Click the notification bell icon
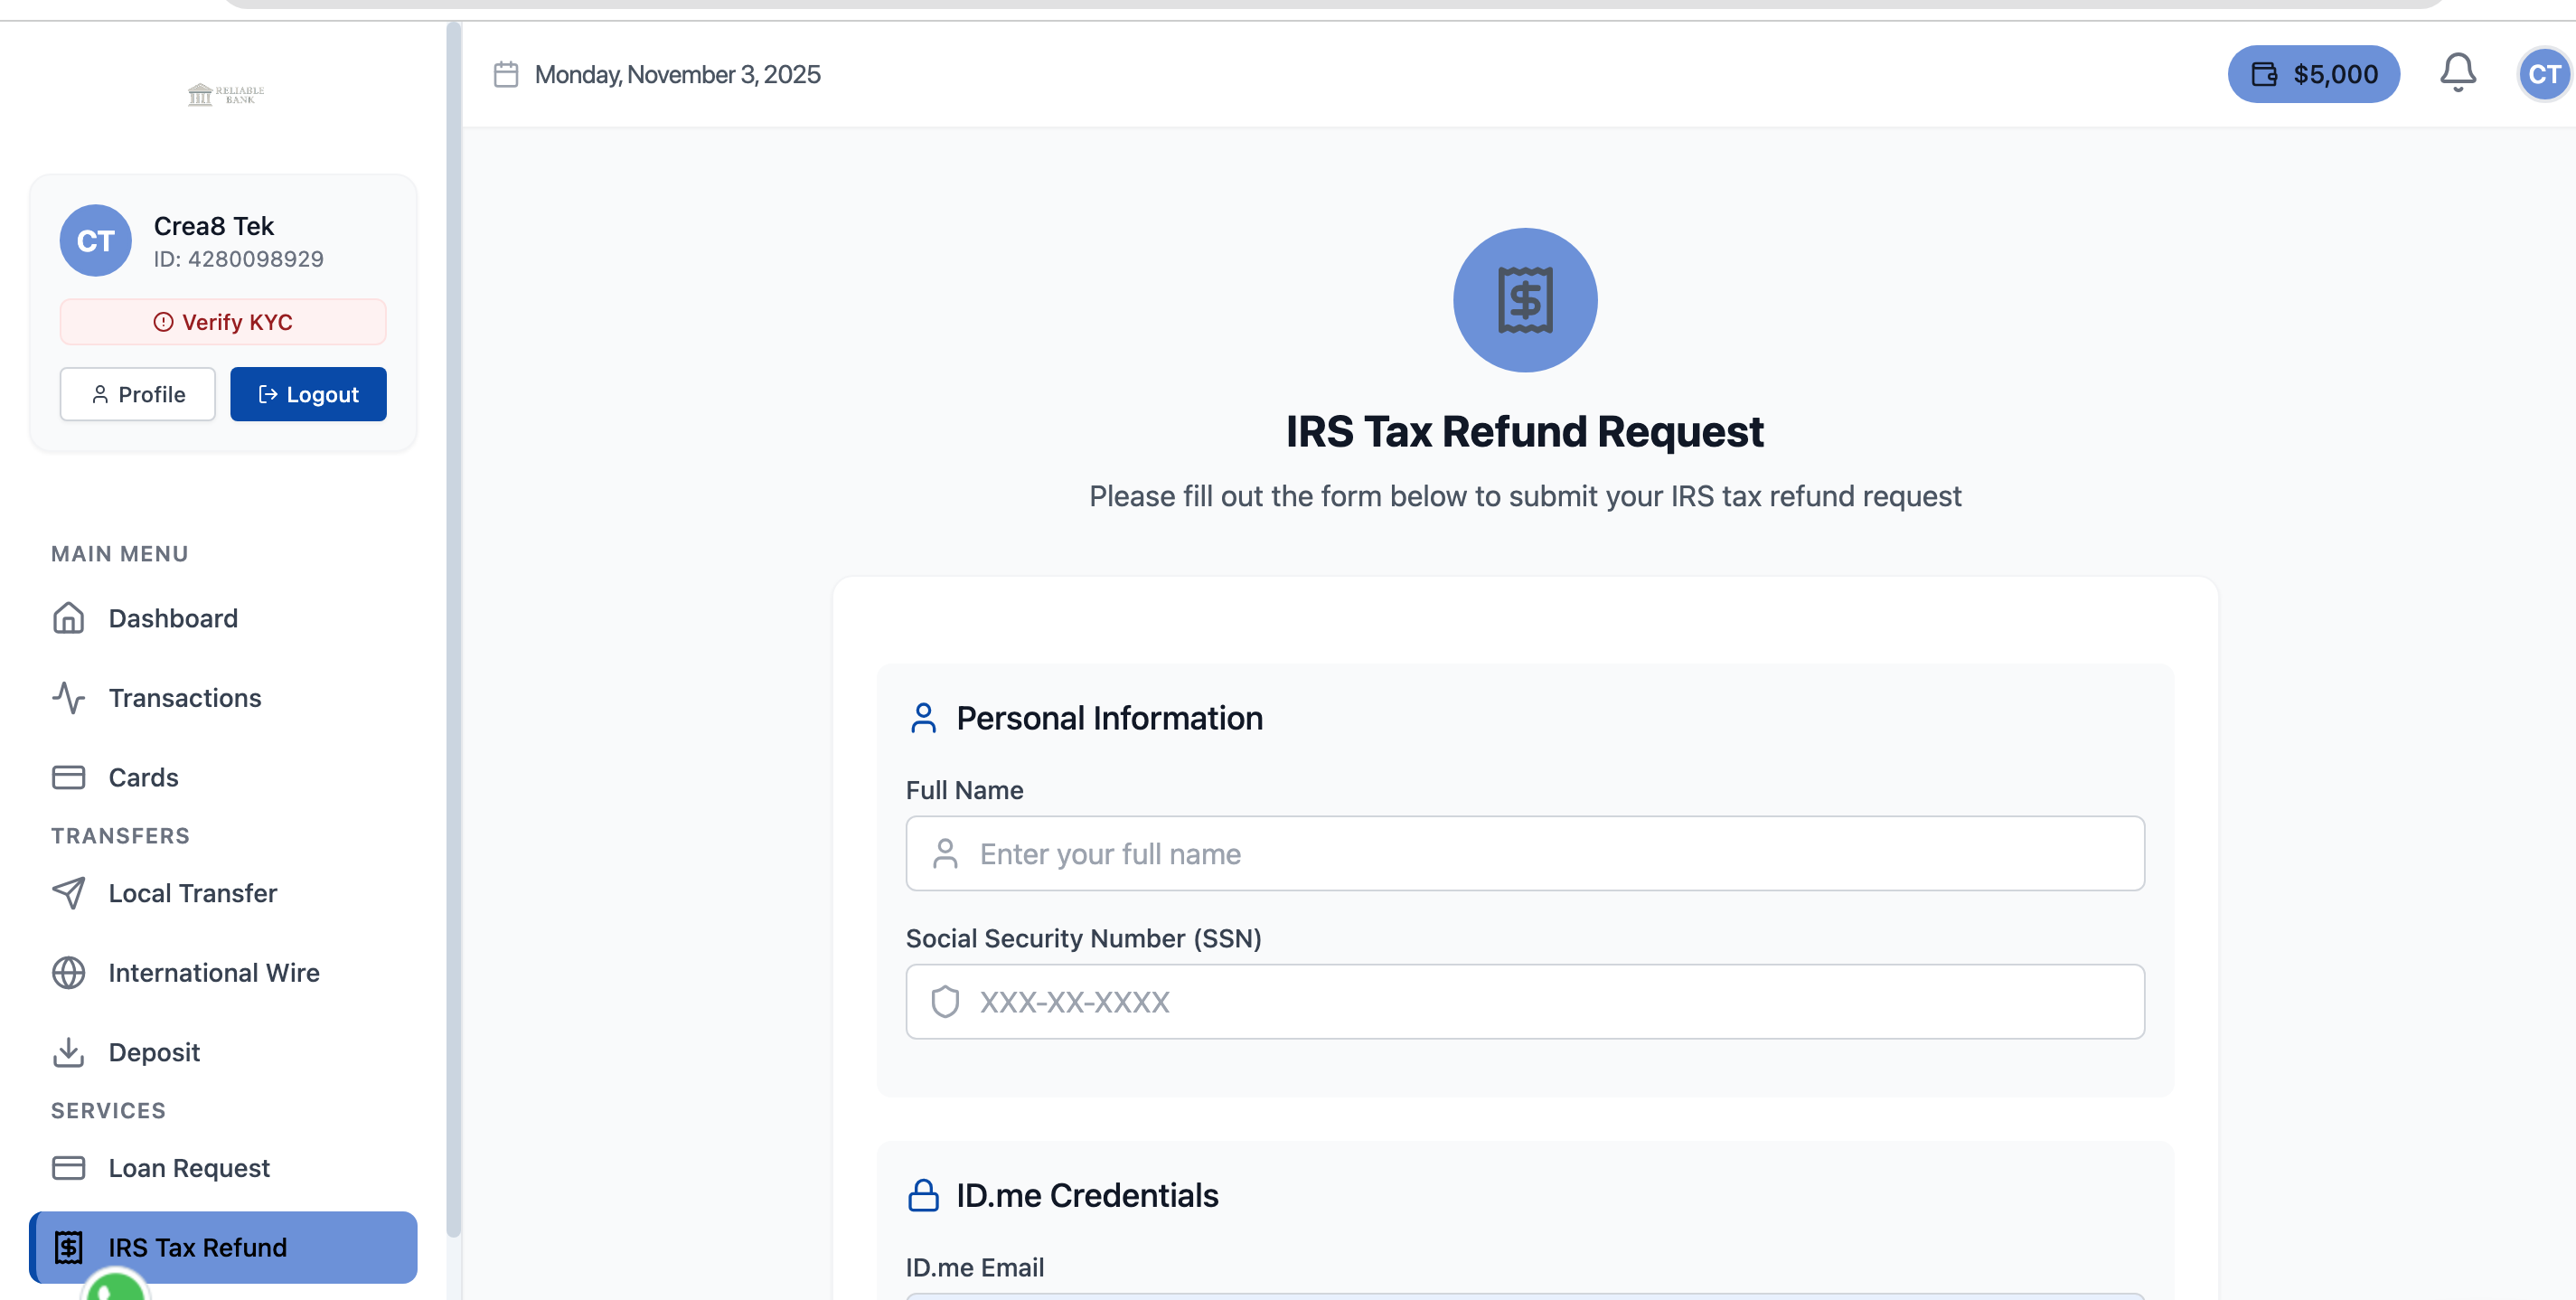This screenshot has height=1300, width=2576. coord(2456,73)
